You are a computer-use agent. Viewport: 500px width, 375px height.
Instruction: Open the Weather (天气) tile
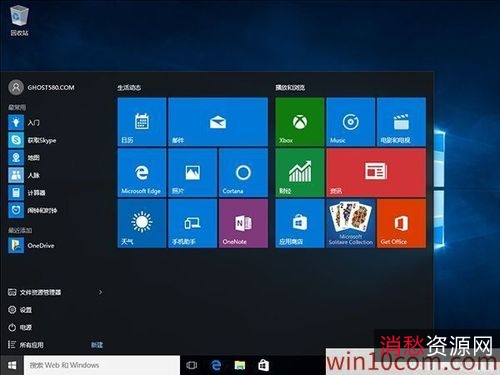[142, 223]
